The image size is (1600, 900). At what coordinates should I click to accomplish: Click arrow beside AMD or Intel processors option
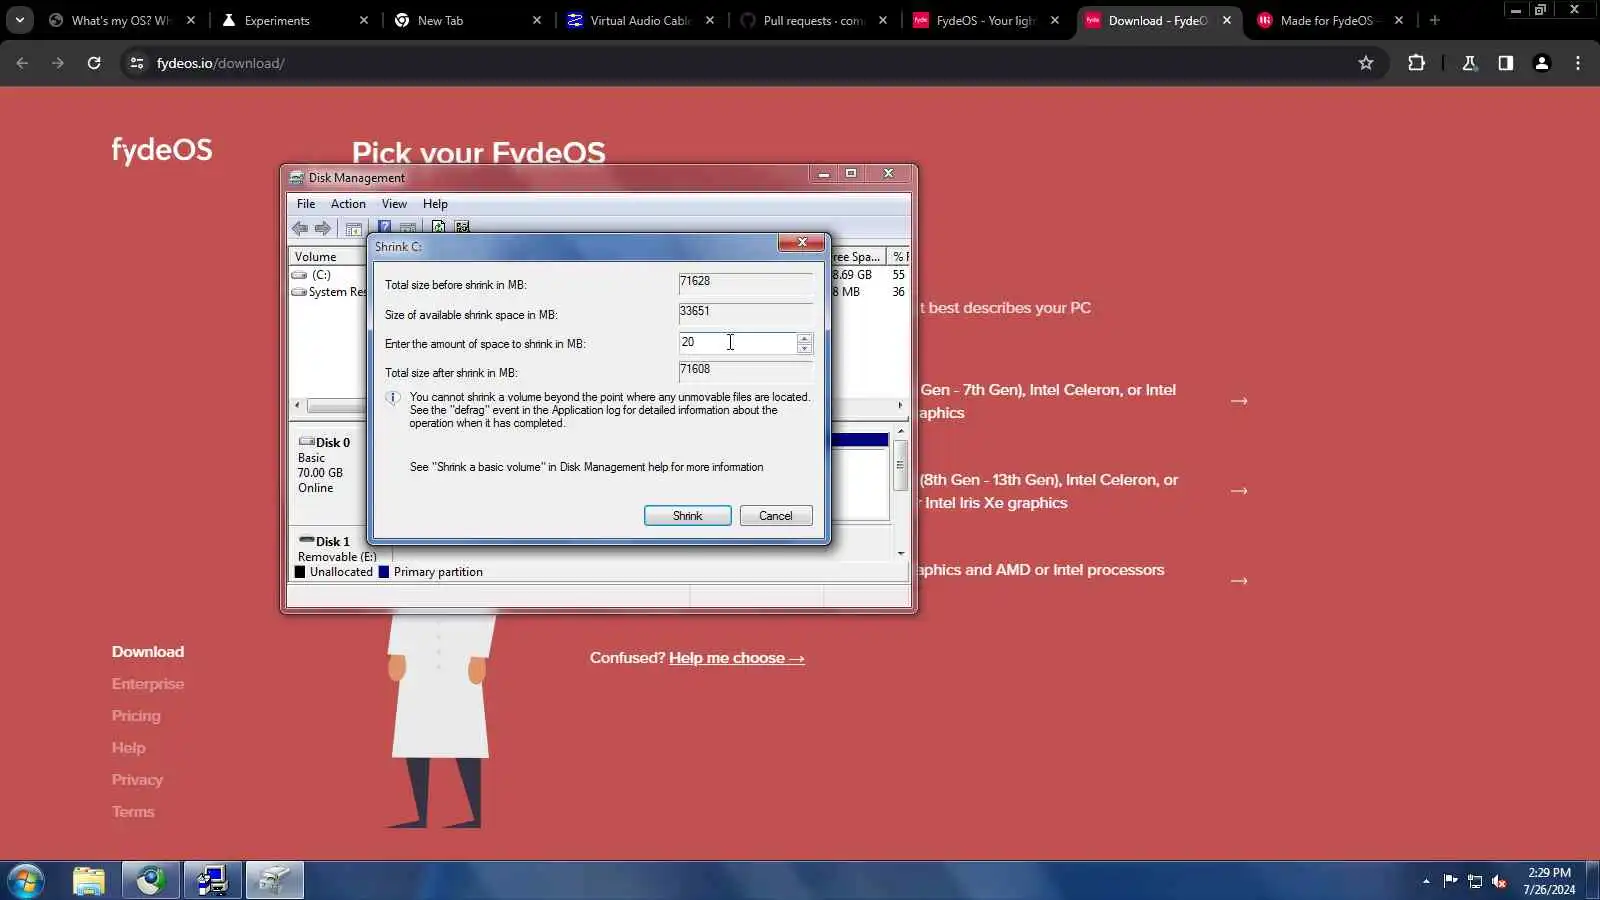point(1239,581)
